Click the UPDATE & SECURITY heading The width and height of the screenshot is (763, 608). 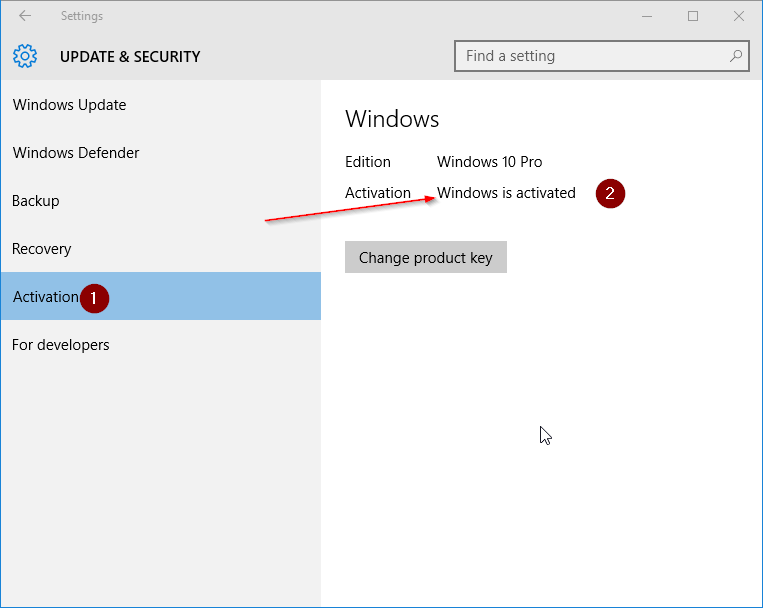pos(130,56)
